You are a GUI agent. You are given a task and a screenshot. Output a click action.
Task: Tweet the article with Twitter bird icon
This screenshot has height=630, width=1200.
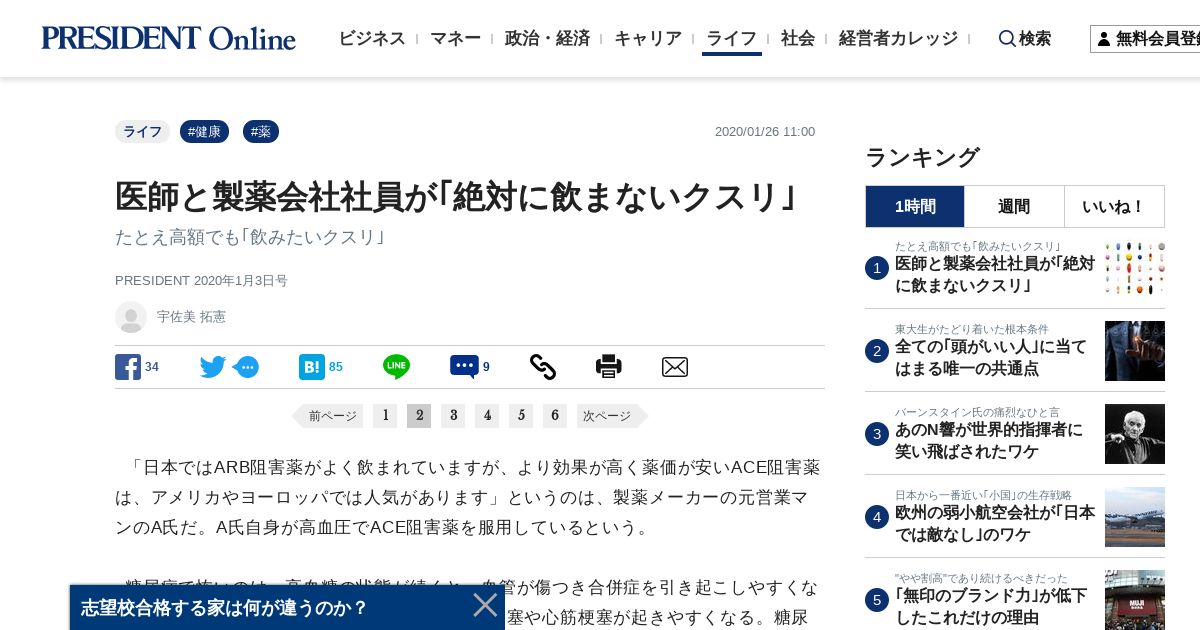(213, 367)
